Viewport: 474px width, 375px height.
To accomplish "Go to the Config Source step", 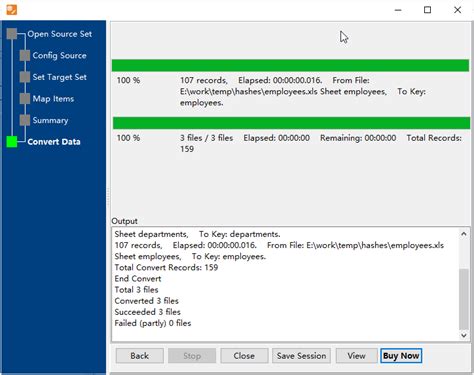I will pos(59,56).
